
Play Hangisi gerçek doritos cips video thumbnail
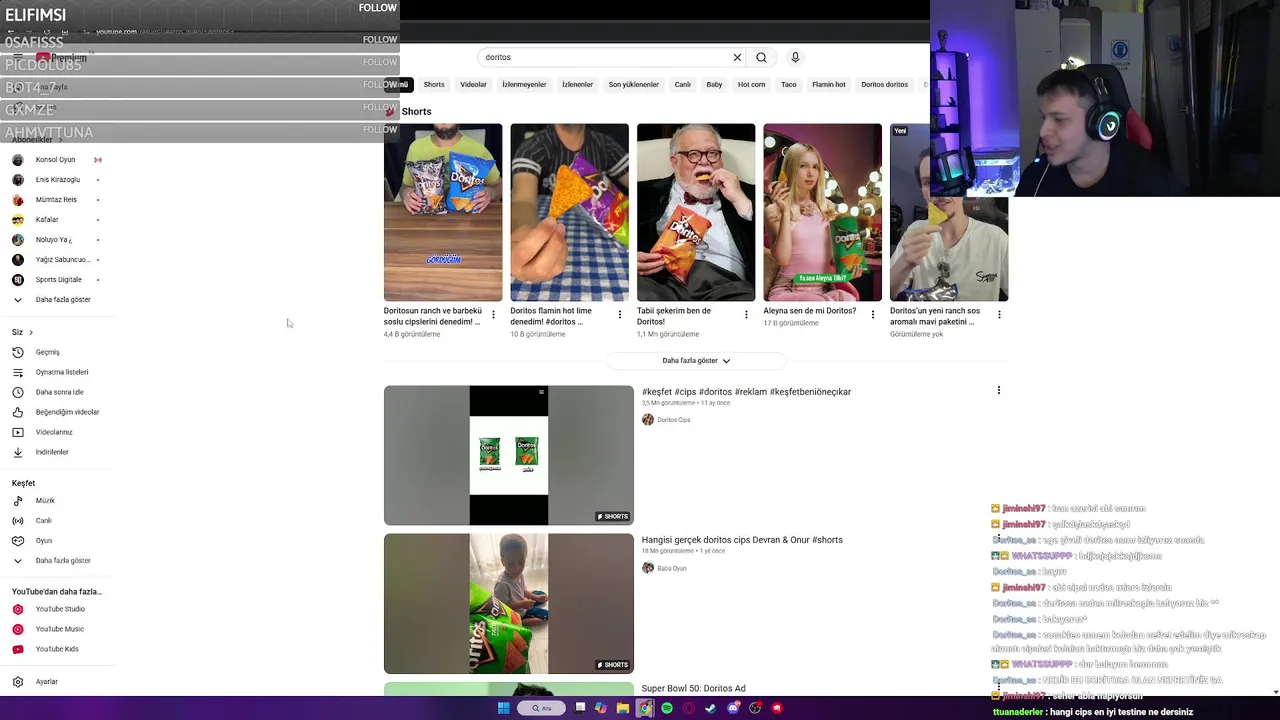click(x=509, y=604)
